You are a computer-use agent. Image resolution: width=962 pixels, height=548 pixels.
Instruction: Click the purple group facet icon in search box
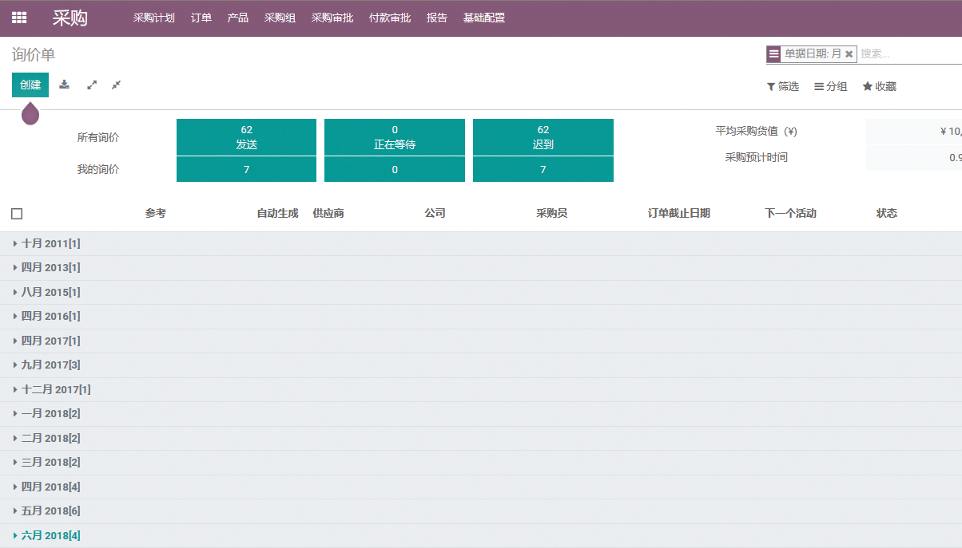[774, 54]
